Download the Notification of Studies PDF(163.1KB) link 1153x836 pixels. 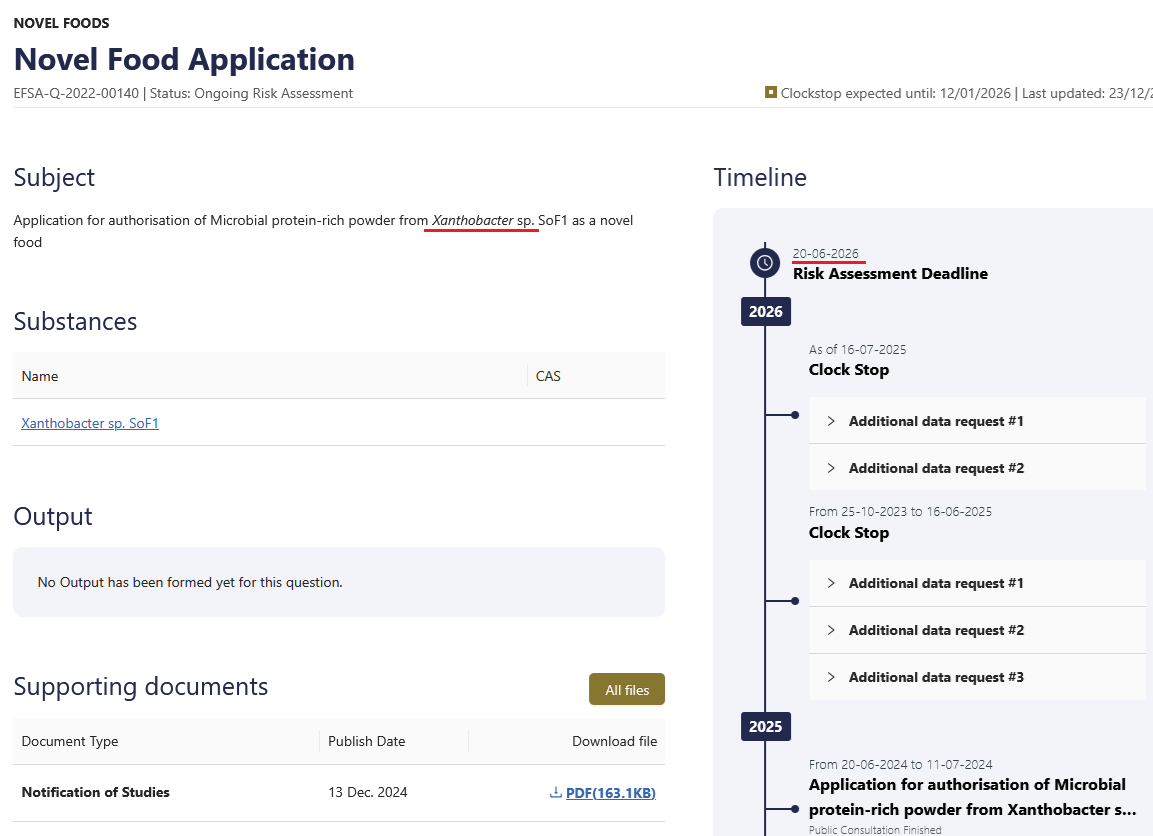tap(610, 793)
